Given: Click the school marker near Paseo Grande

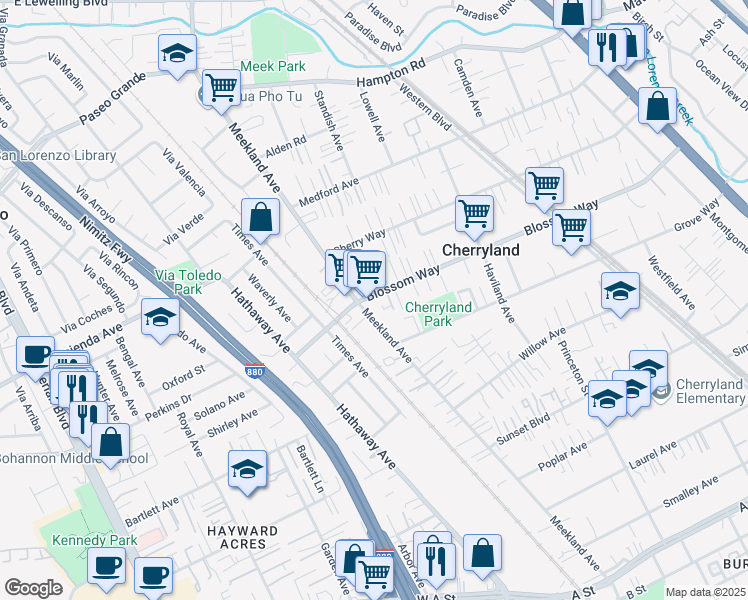Looking at the screenshot, I should coord(177,53).
